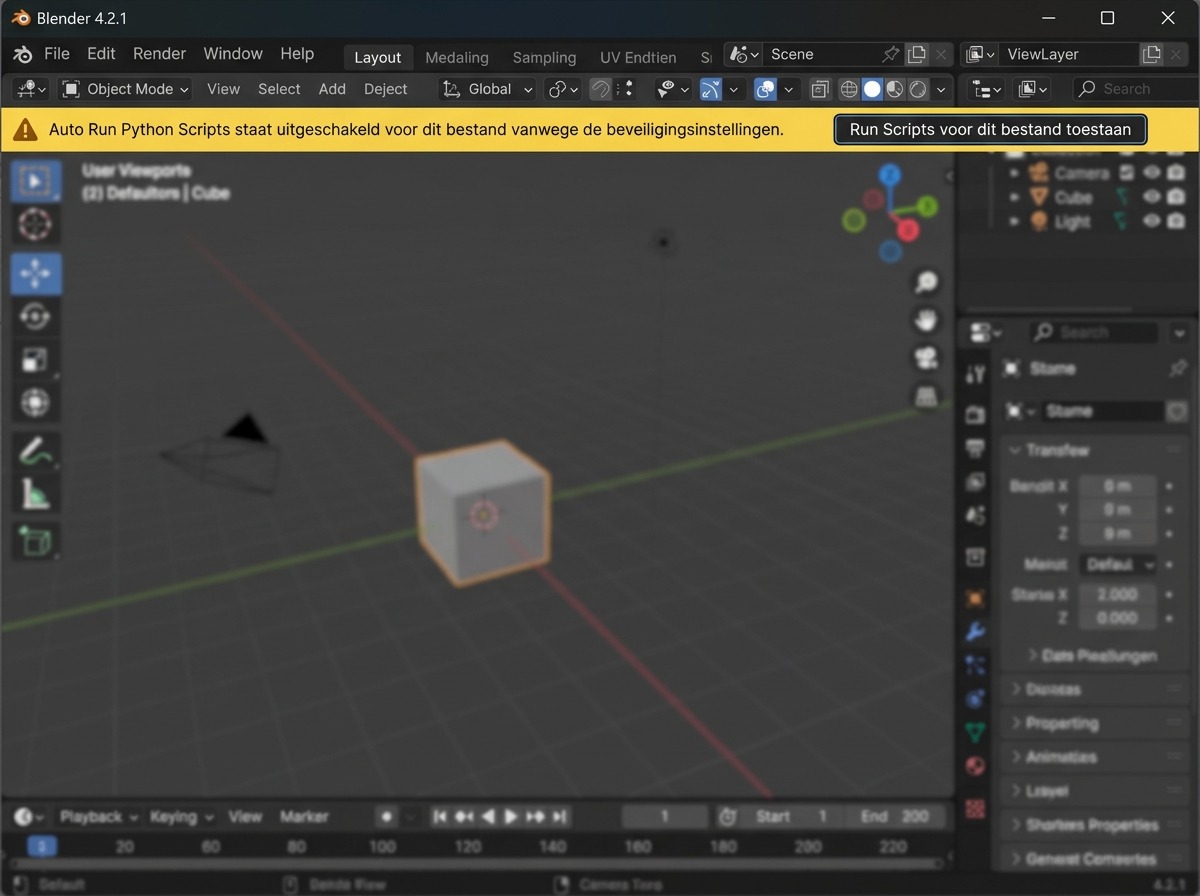1200x896 pixels.
Task: Open the Modifiers wrench properties tab
Action: (975, 632)
